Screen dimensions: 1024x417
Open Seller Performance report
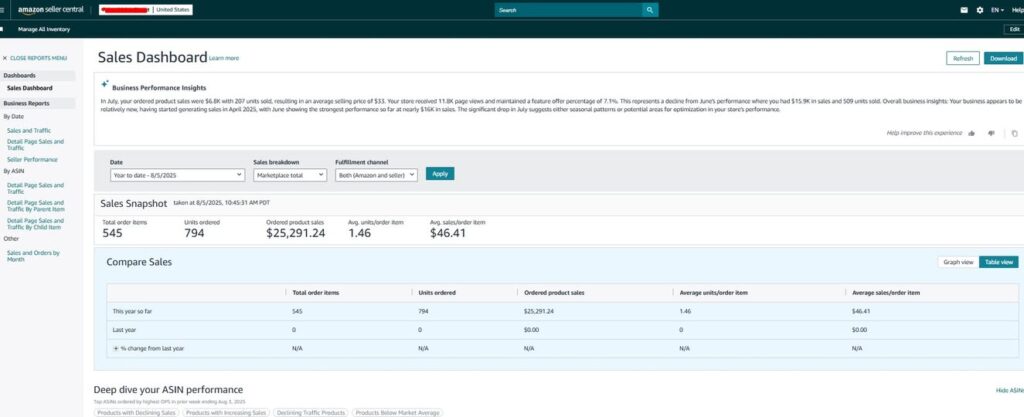point(32,159)
